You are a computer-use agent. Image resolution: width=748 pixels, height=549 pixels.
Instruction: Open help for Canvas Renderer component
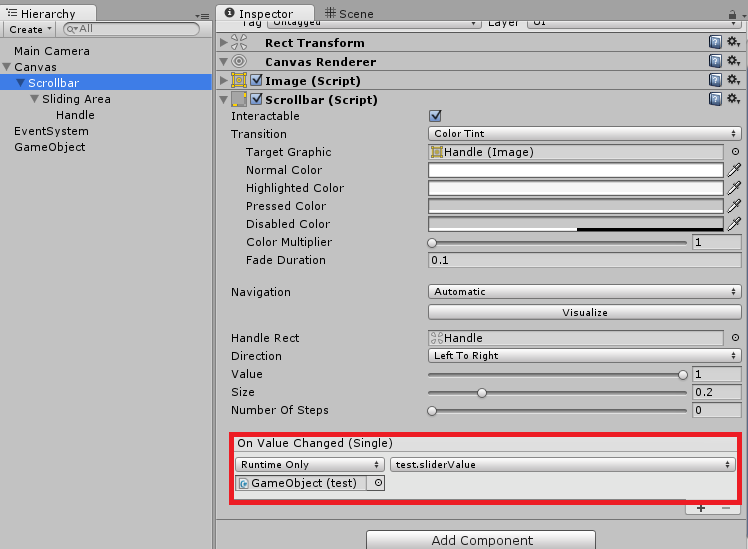point(715,61)
